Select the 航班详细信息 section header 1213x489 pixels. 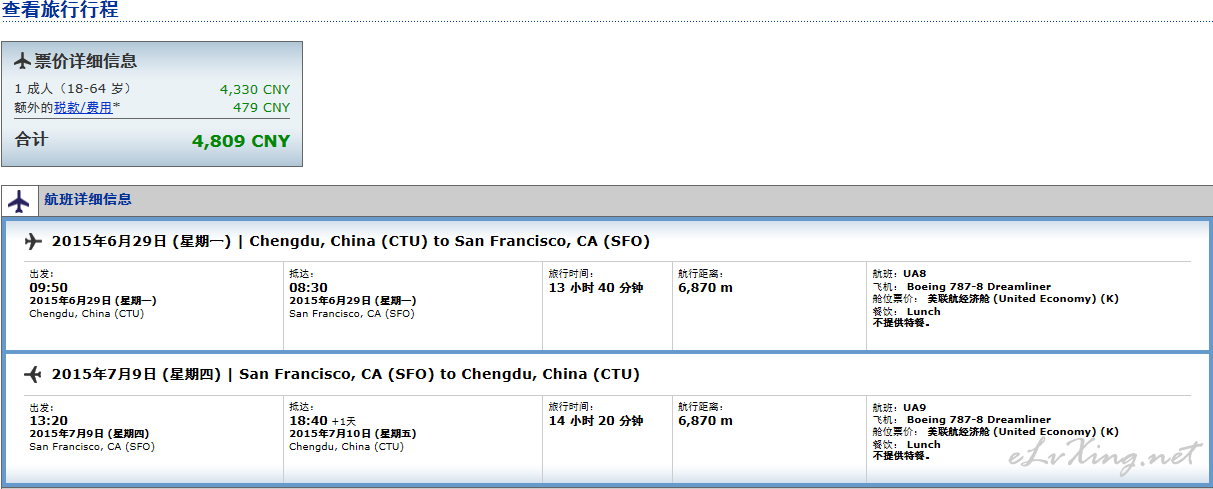pyautogui.click(x=88, y=199)
